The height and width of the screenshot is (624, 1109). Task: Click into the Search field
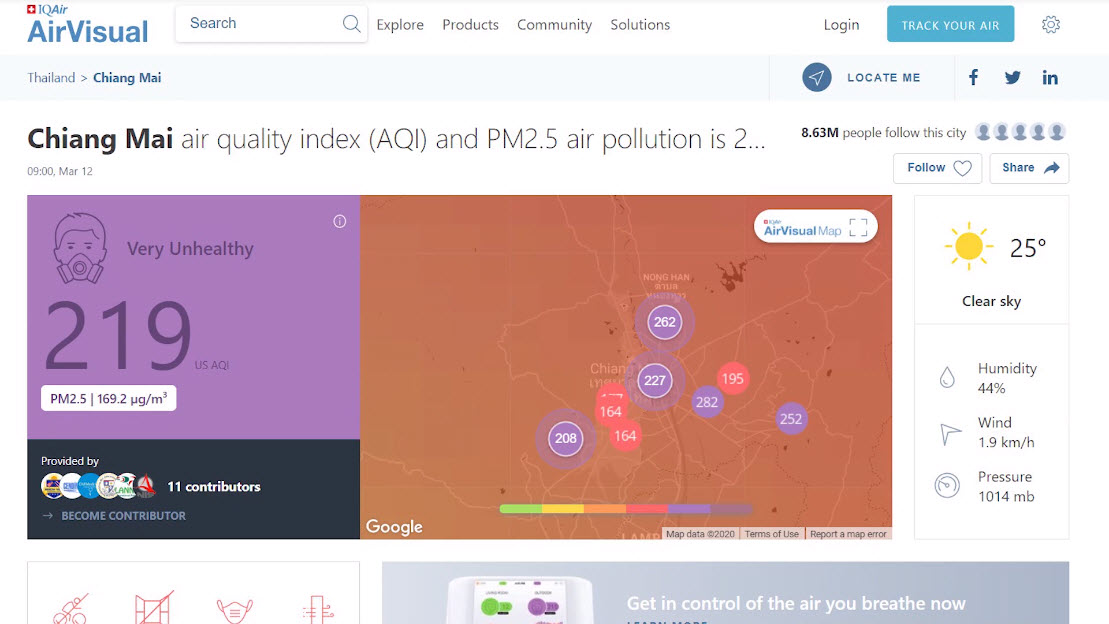[271, 24]
